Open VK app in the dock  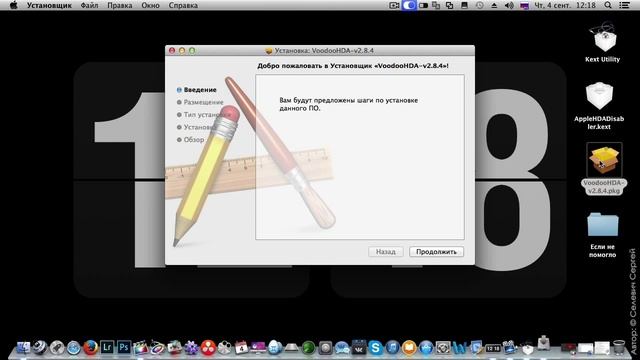tap(359, 348)
